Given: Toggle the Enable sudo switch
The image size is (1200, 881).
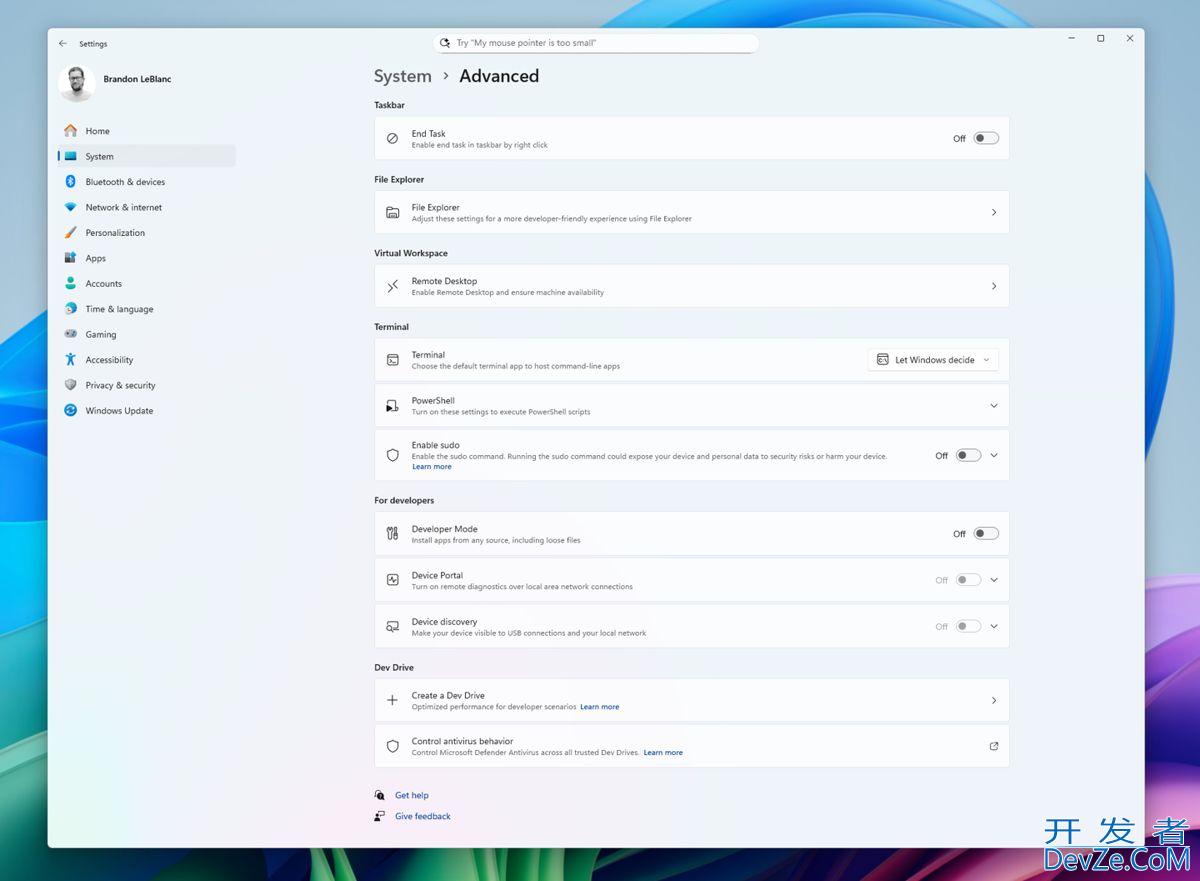Looking at the screenshot, I should (x=968, y=455).
